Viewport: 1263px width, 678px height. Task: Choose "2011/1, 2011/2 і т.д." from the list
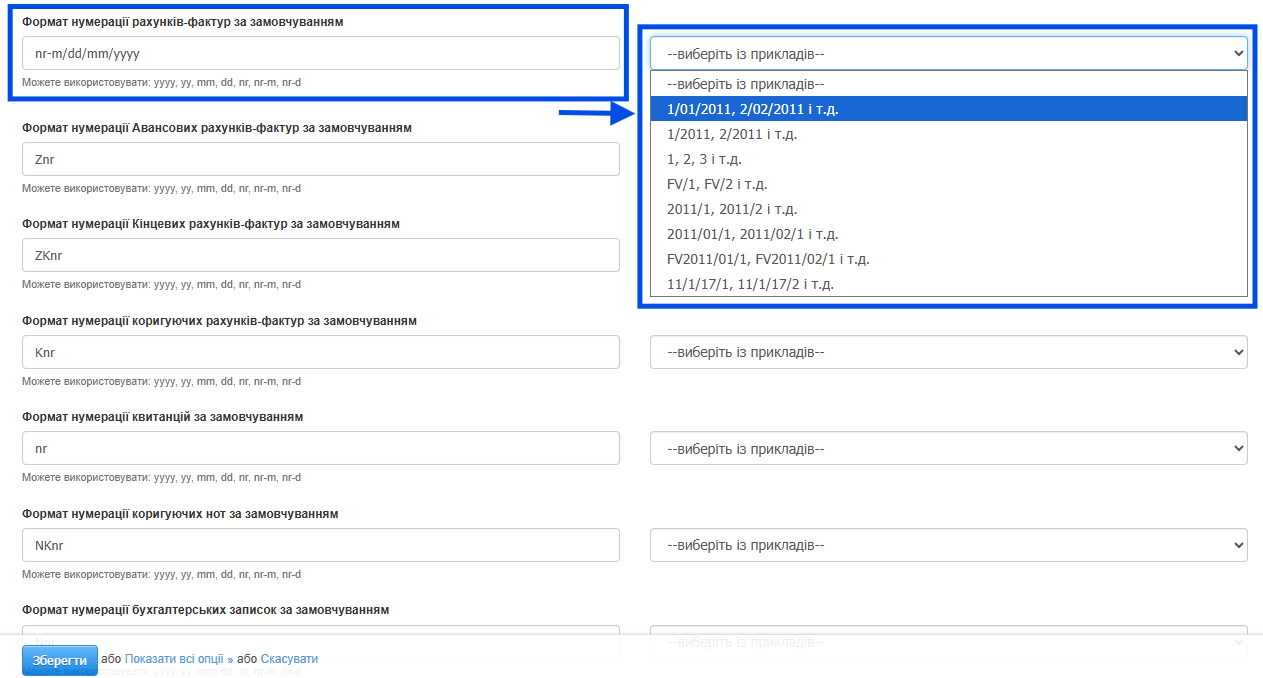coord(731,209)
